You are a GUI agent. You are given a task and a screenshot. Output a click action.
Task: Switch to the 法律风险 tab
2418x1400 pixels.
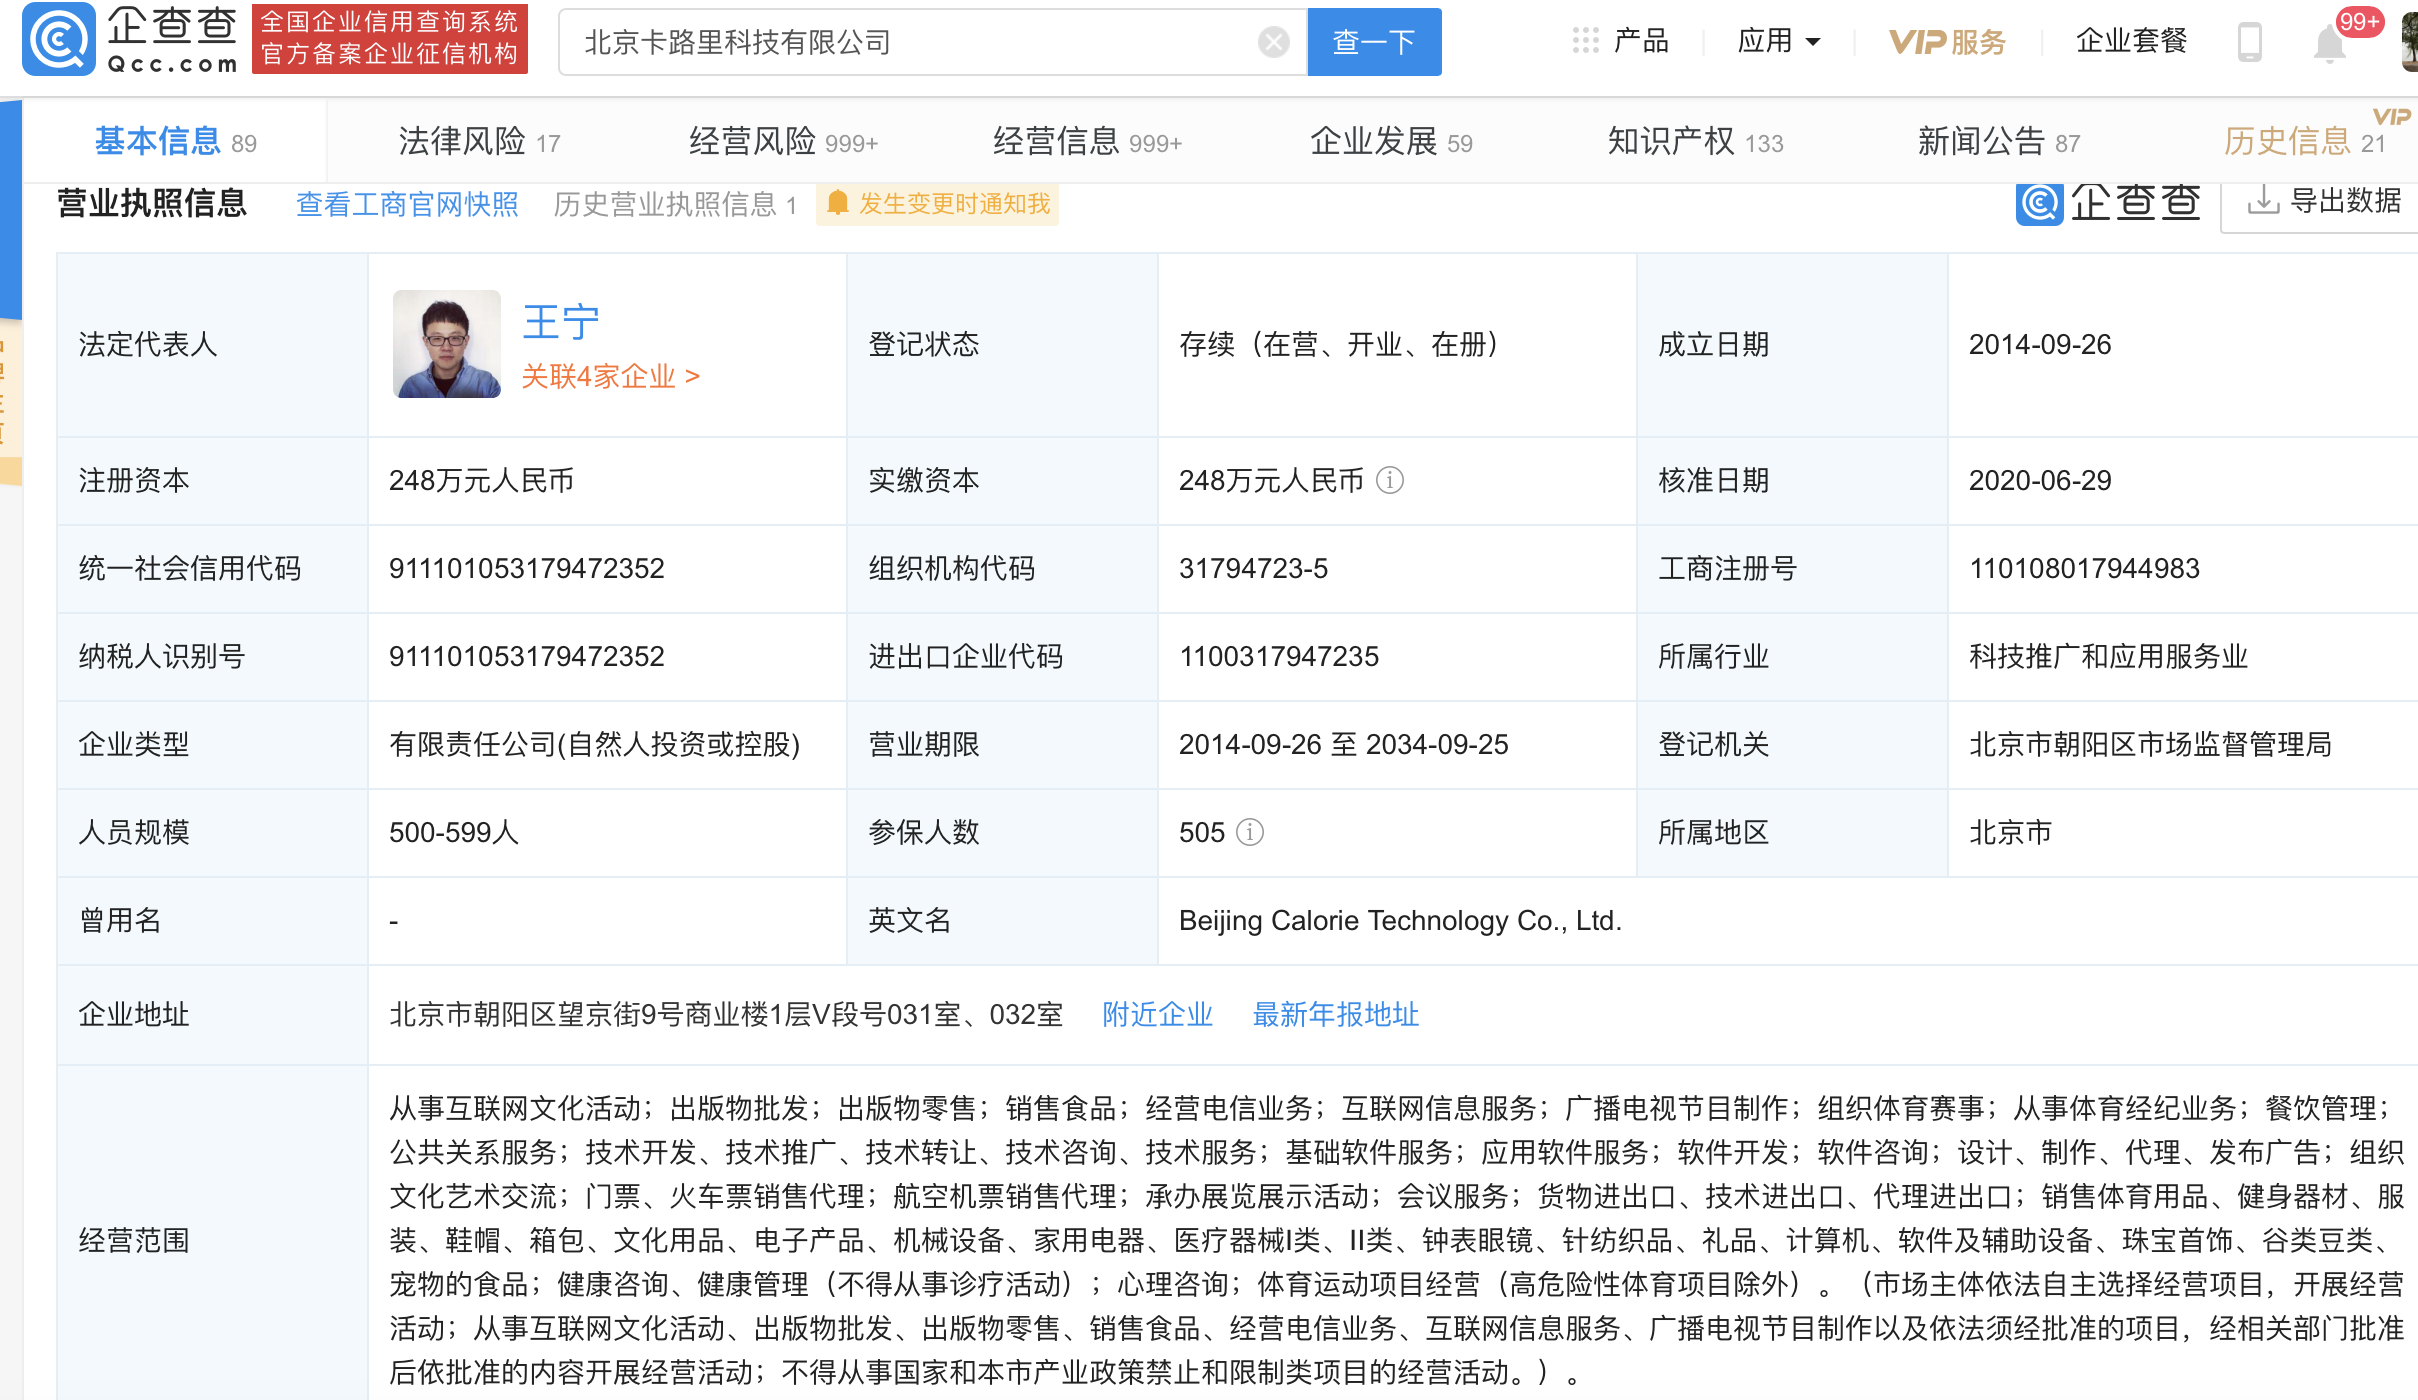coord(479,142)
